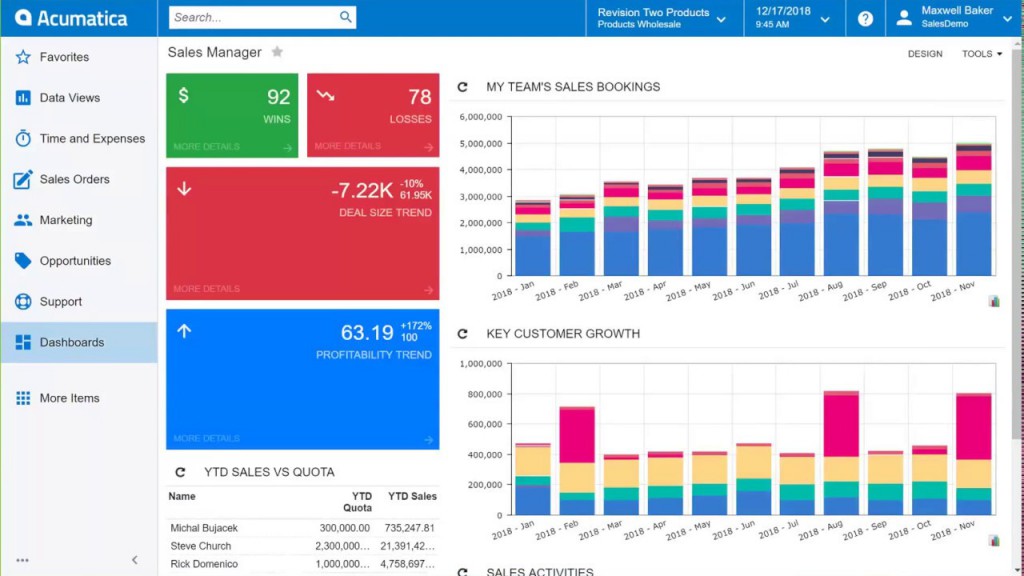Click the DESIGN menu item
Screen dimensions: 1024x576
tap(924, 54)
